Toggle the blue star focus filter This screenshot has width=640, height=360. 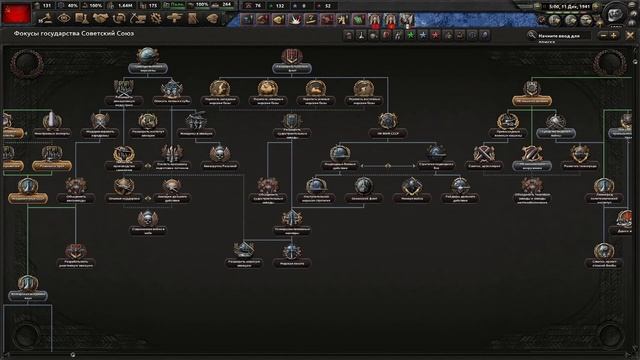423,36
